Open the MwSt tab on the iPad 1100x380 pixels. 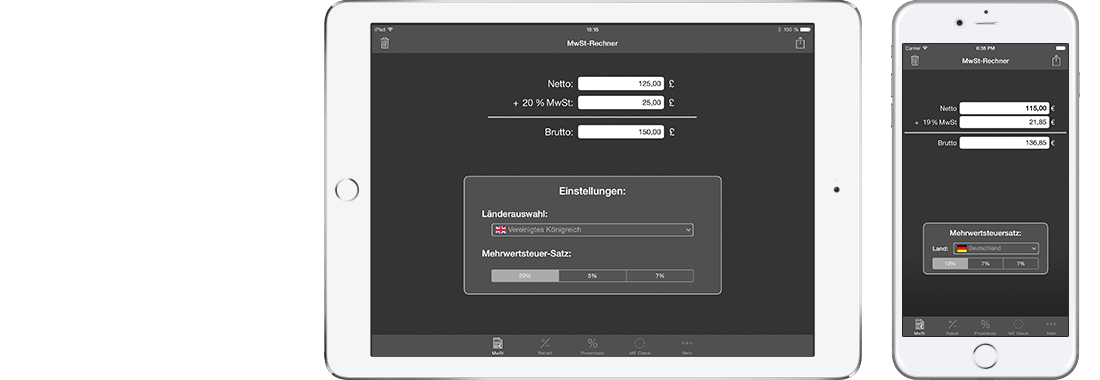(497, 346)
